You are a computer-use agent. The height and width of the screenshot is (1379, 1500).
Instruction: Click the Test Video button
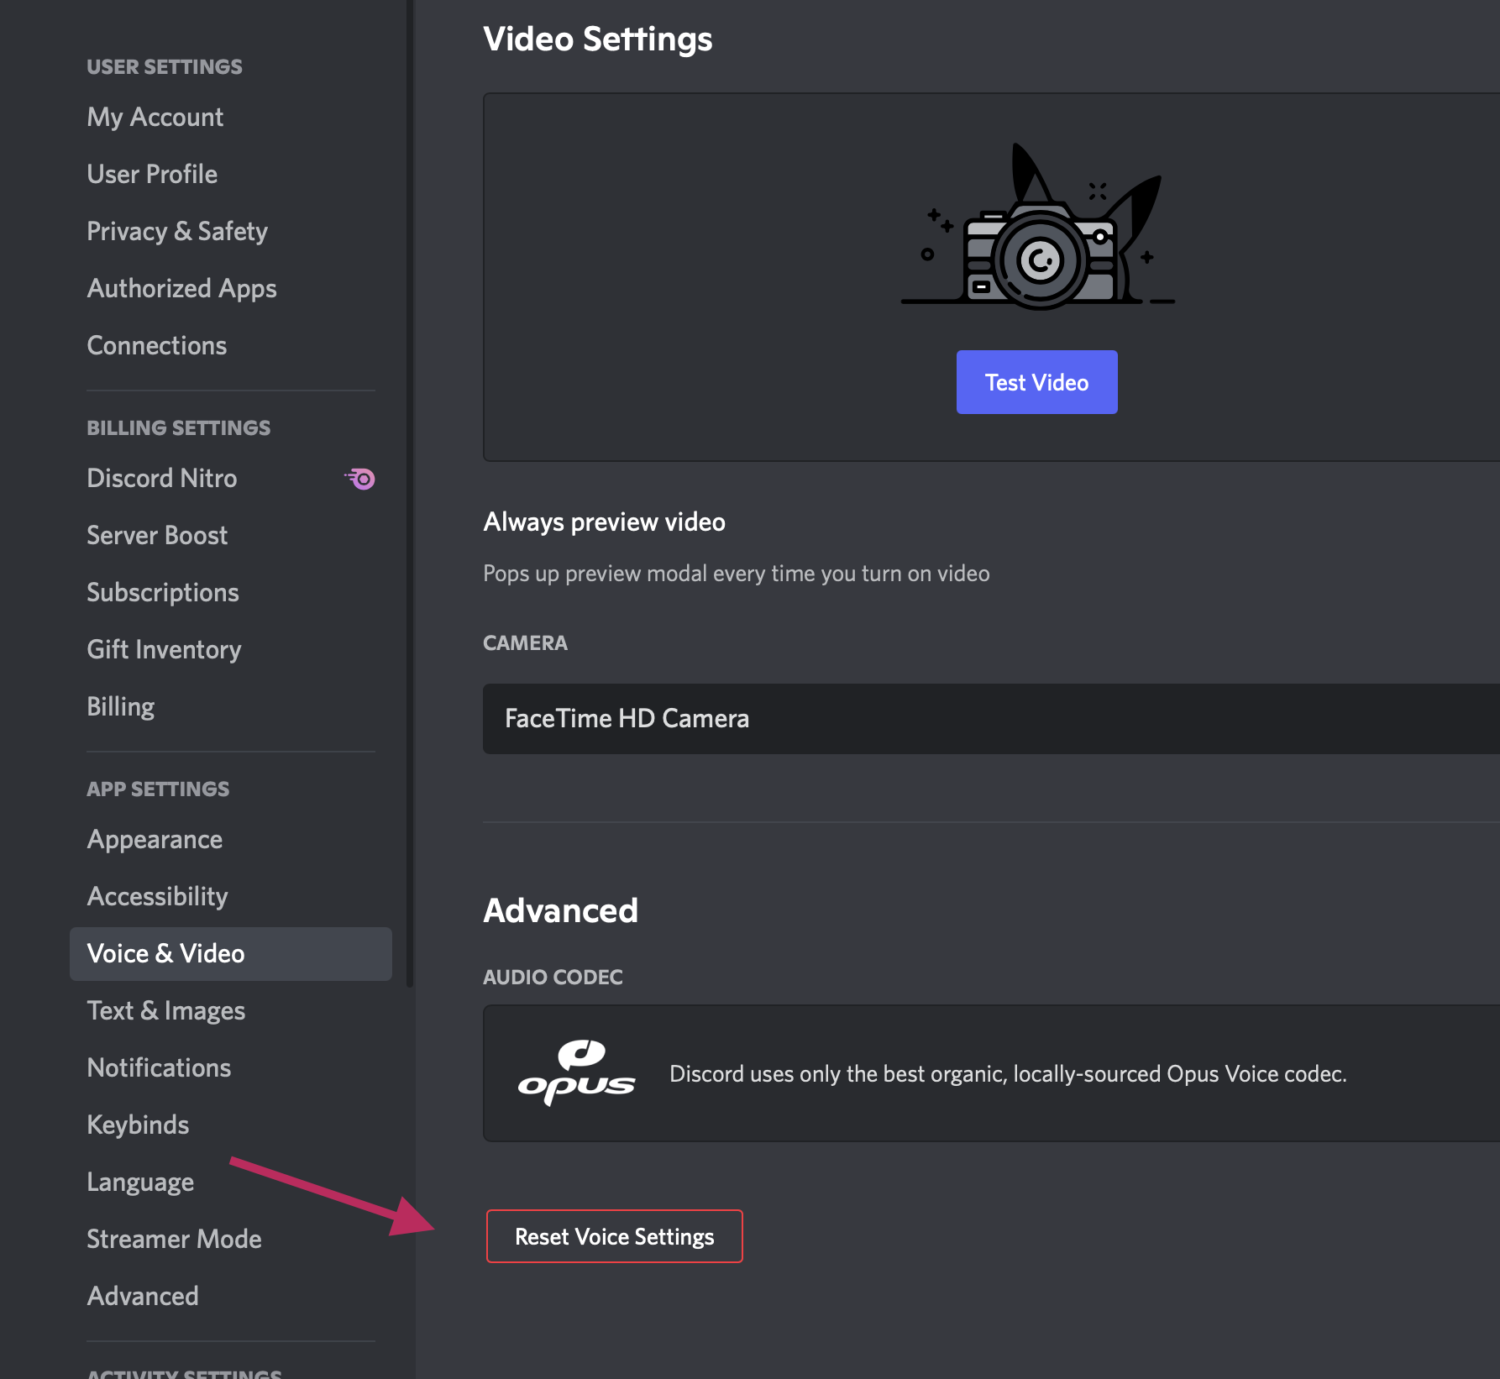1037,382
